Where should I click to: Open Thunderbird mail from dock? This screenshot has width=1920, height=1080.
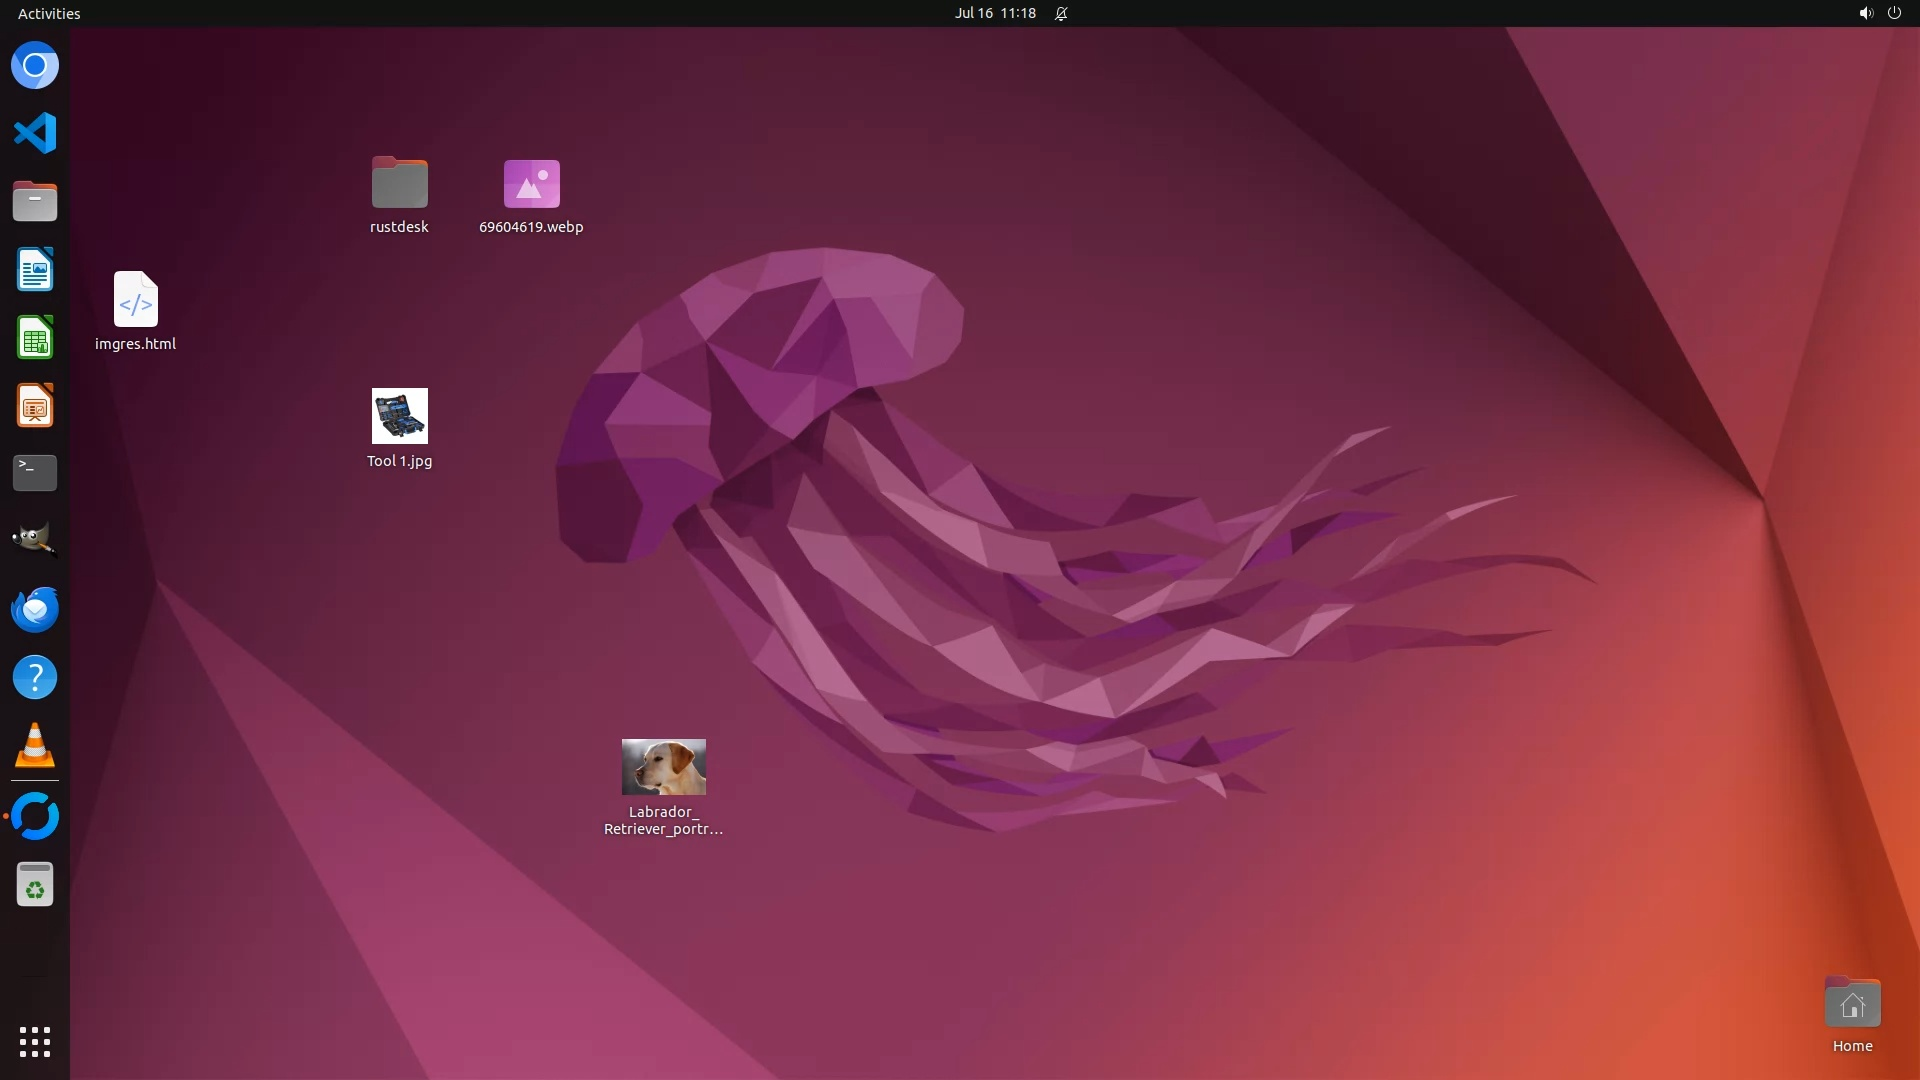click(35, 609)
